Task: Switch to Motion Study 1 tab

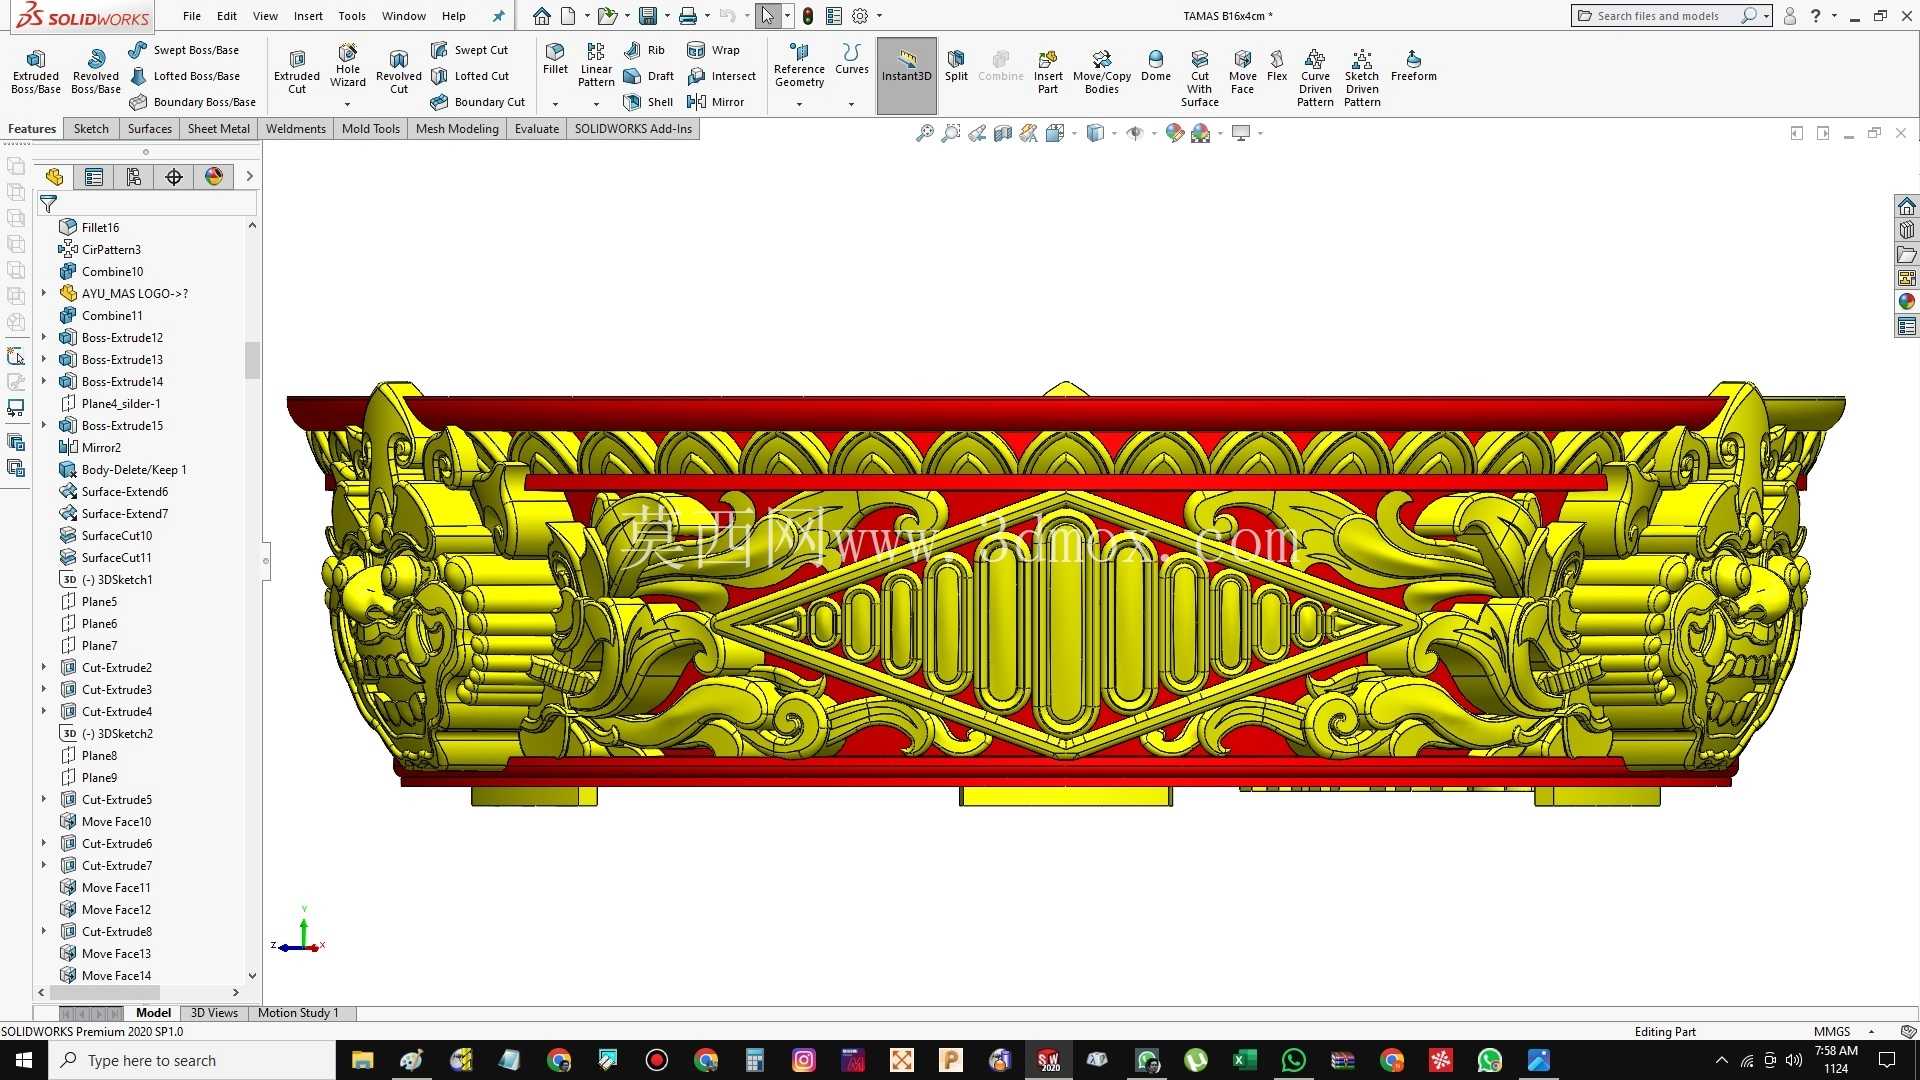Action: pyautogui.click(x=298, y=1013)
